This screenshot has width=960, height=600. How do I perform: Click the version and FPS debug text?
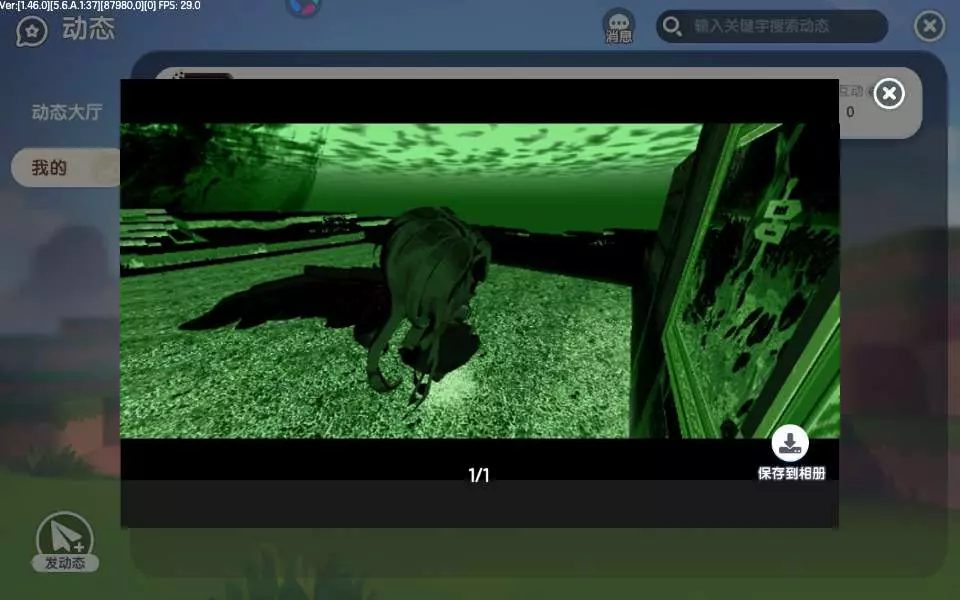(x=100, y=6)
